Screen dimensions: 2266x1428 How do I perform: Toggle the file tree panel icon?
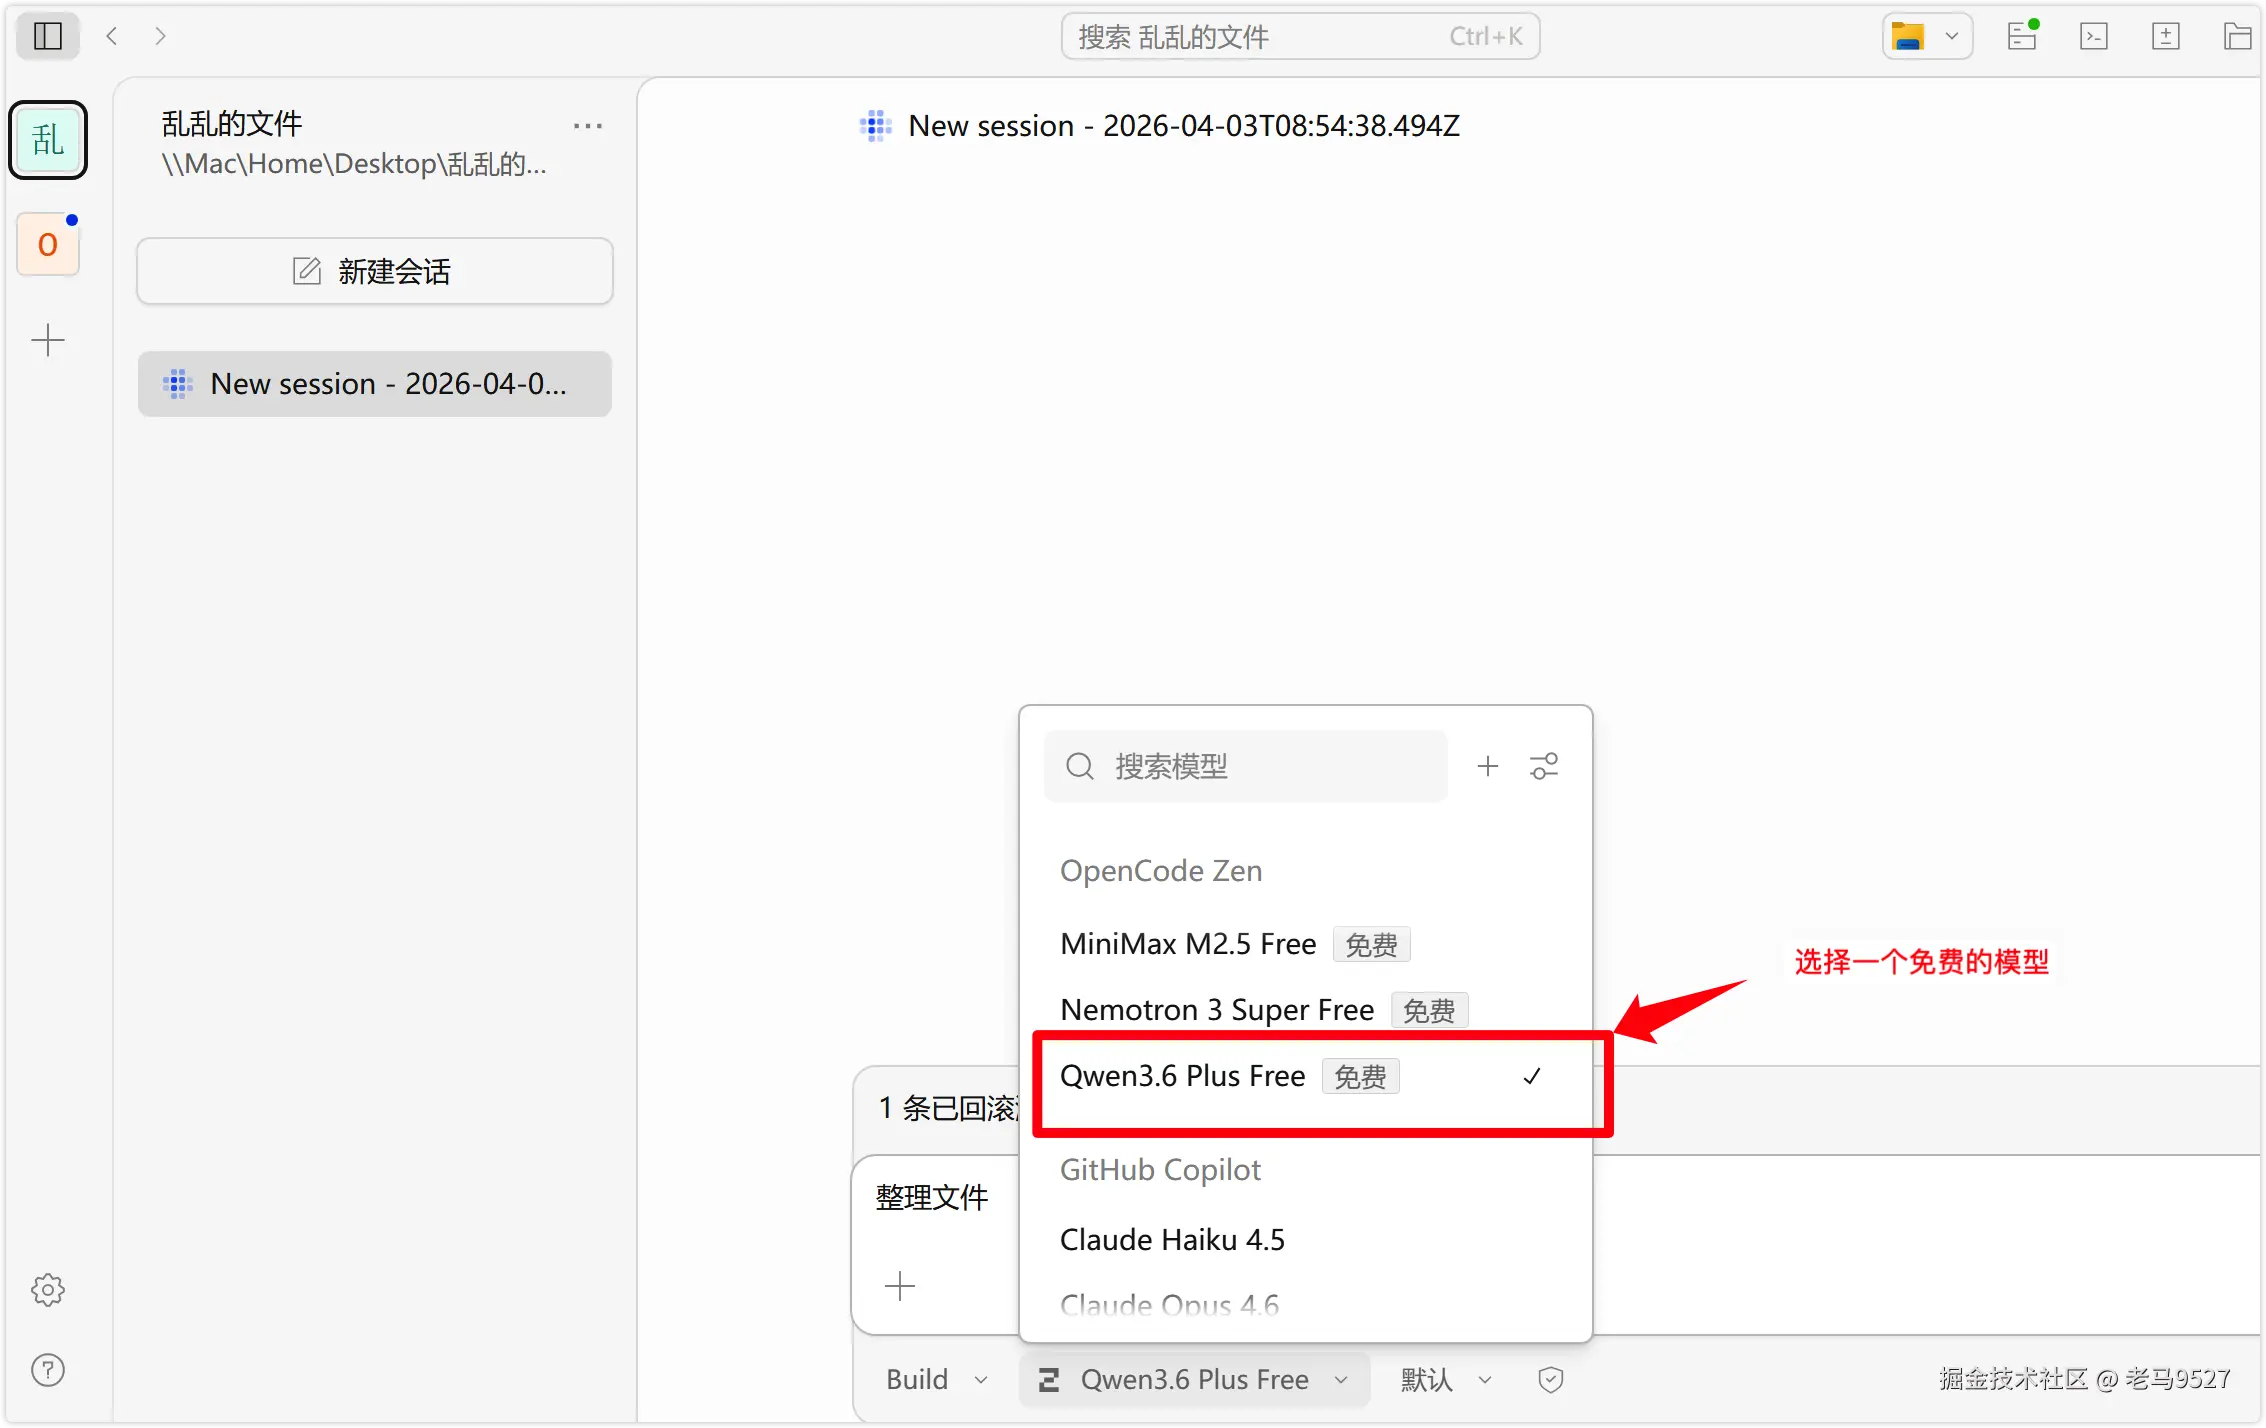click(x=2238, y=36)
